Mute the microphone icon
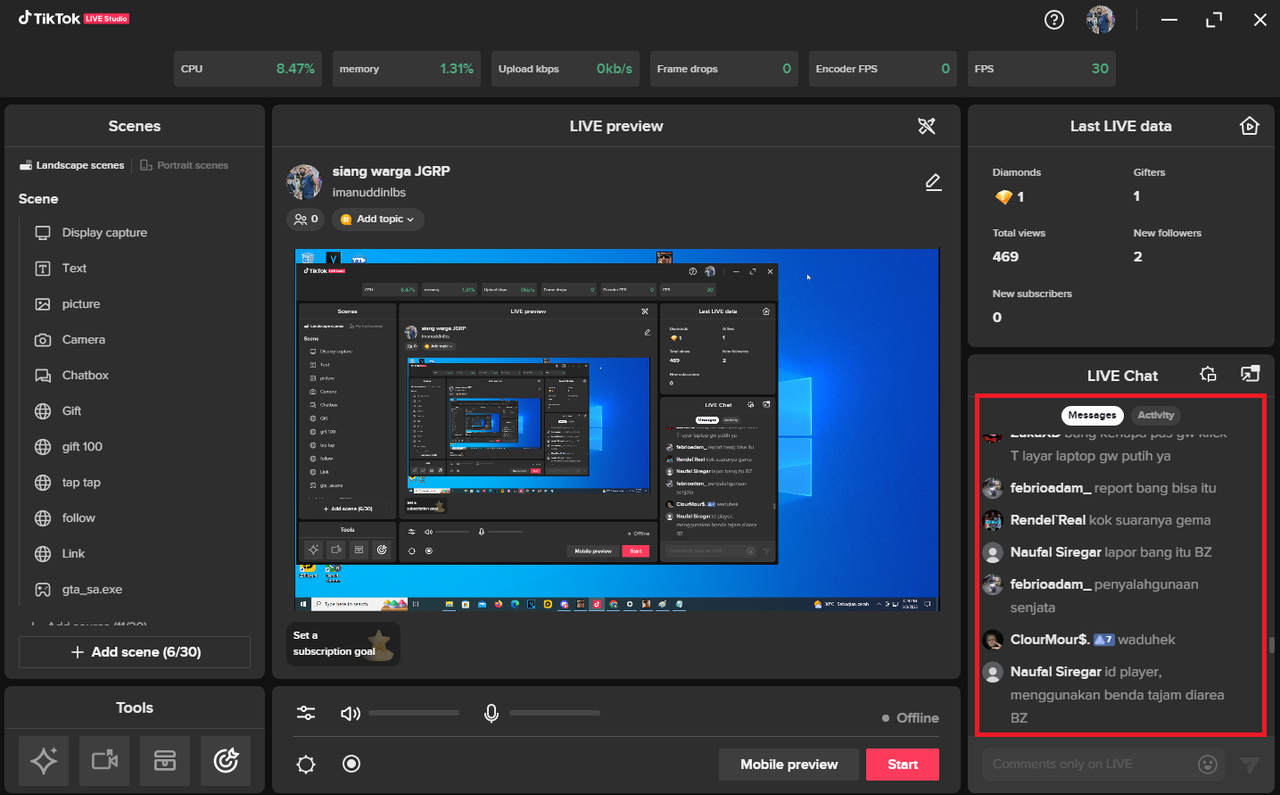The image size is (1280, 795). (491, 713)
